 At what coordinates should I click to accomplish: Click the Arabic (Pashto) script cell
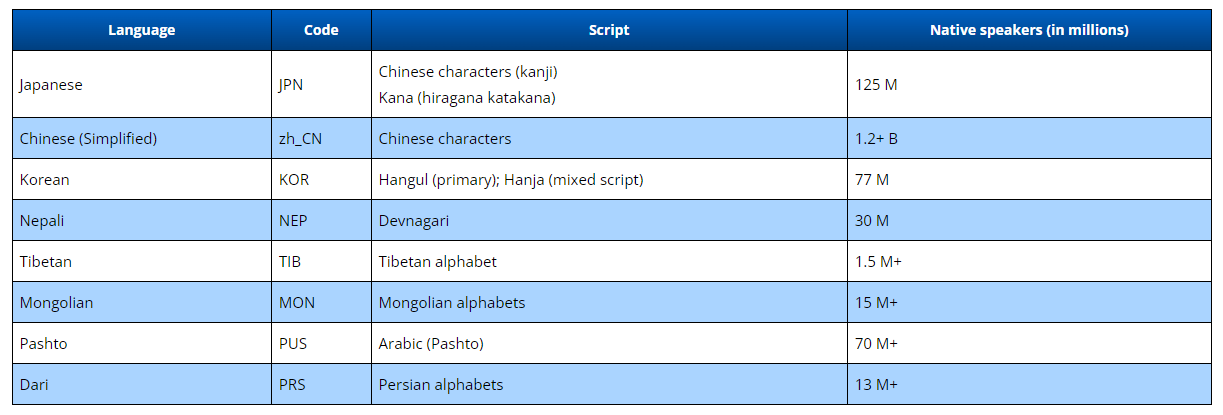coord(431,344)
